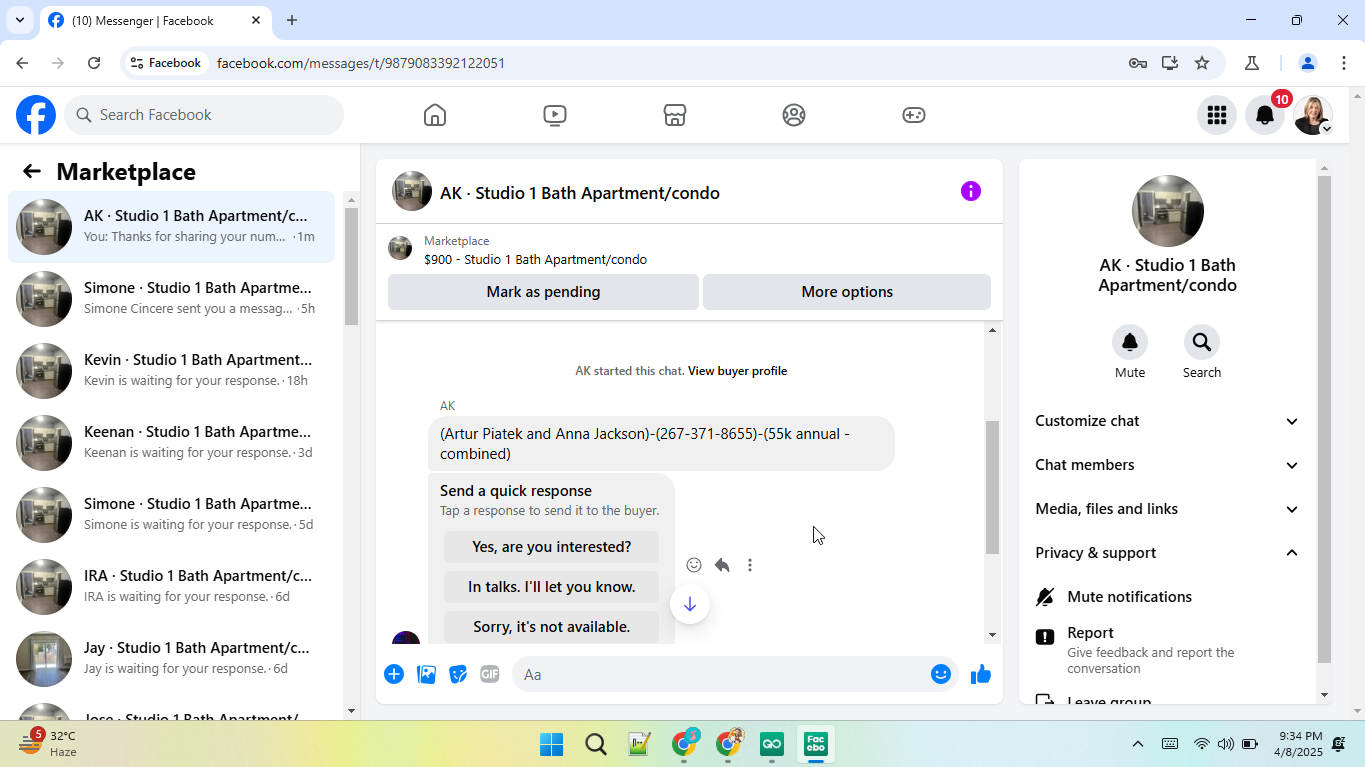Image resolution: width=1365 pixels, height=767 pixels.
Task: Open Windows taskbar search
Action: click(x=596, y=744)
